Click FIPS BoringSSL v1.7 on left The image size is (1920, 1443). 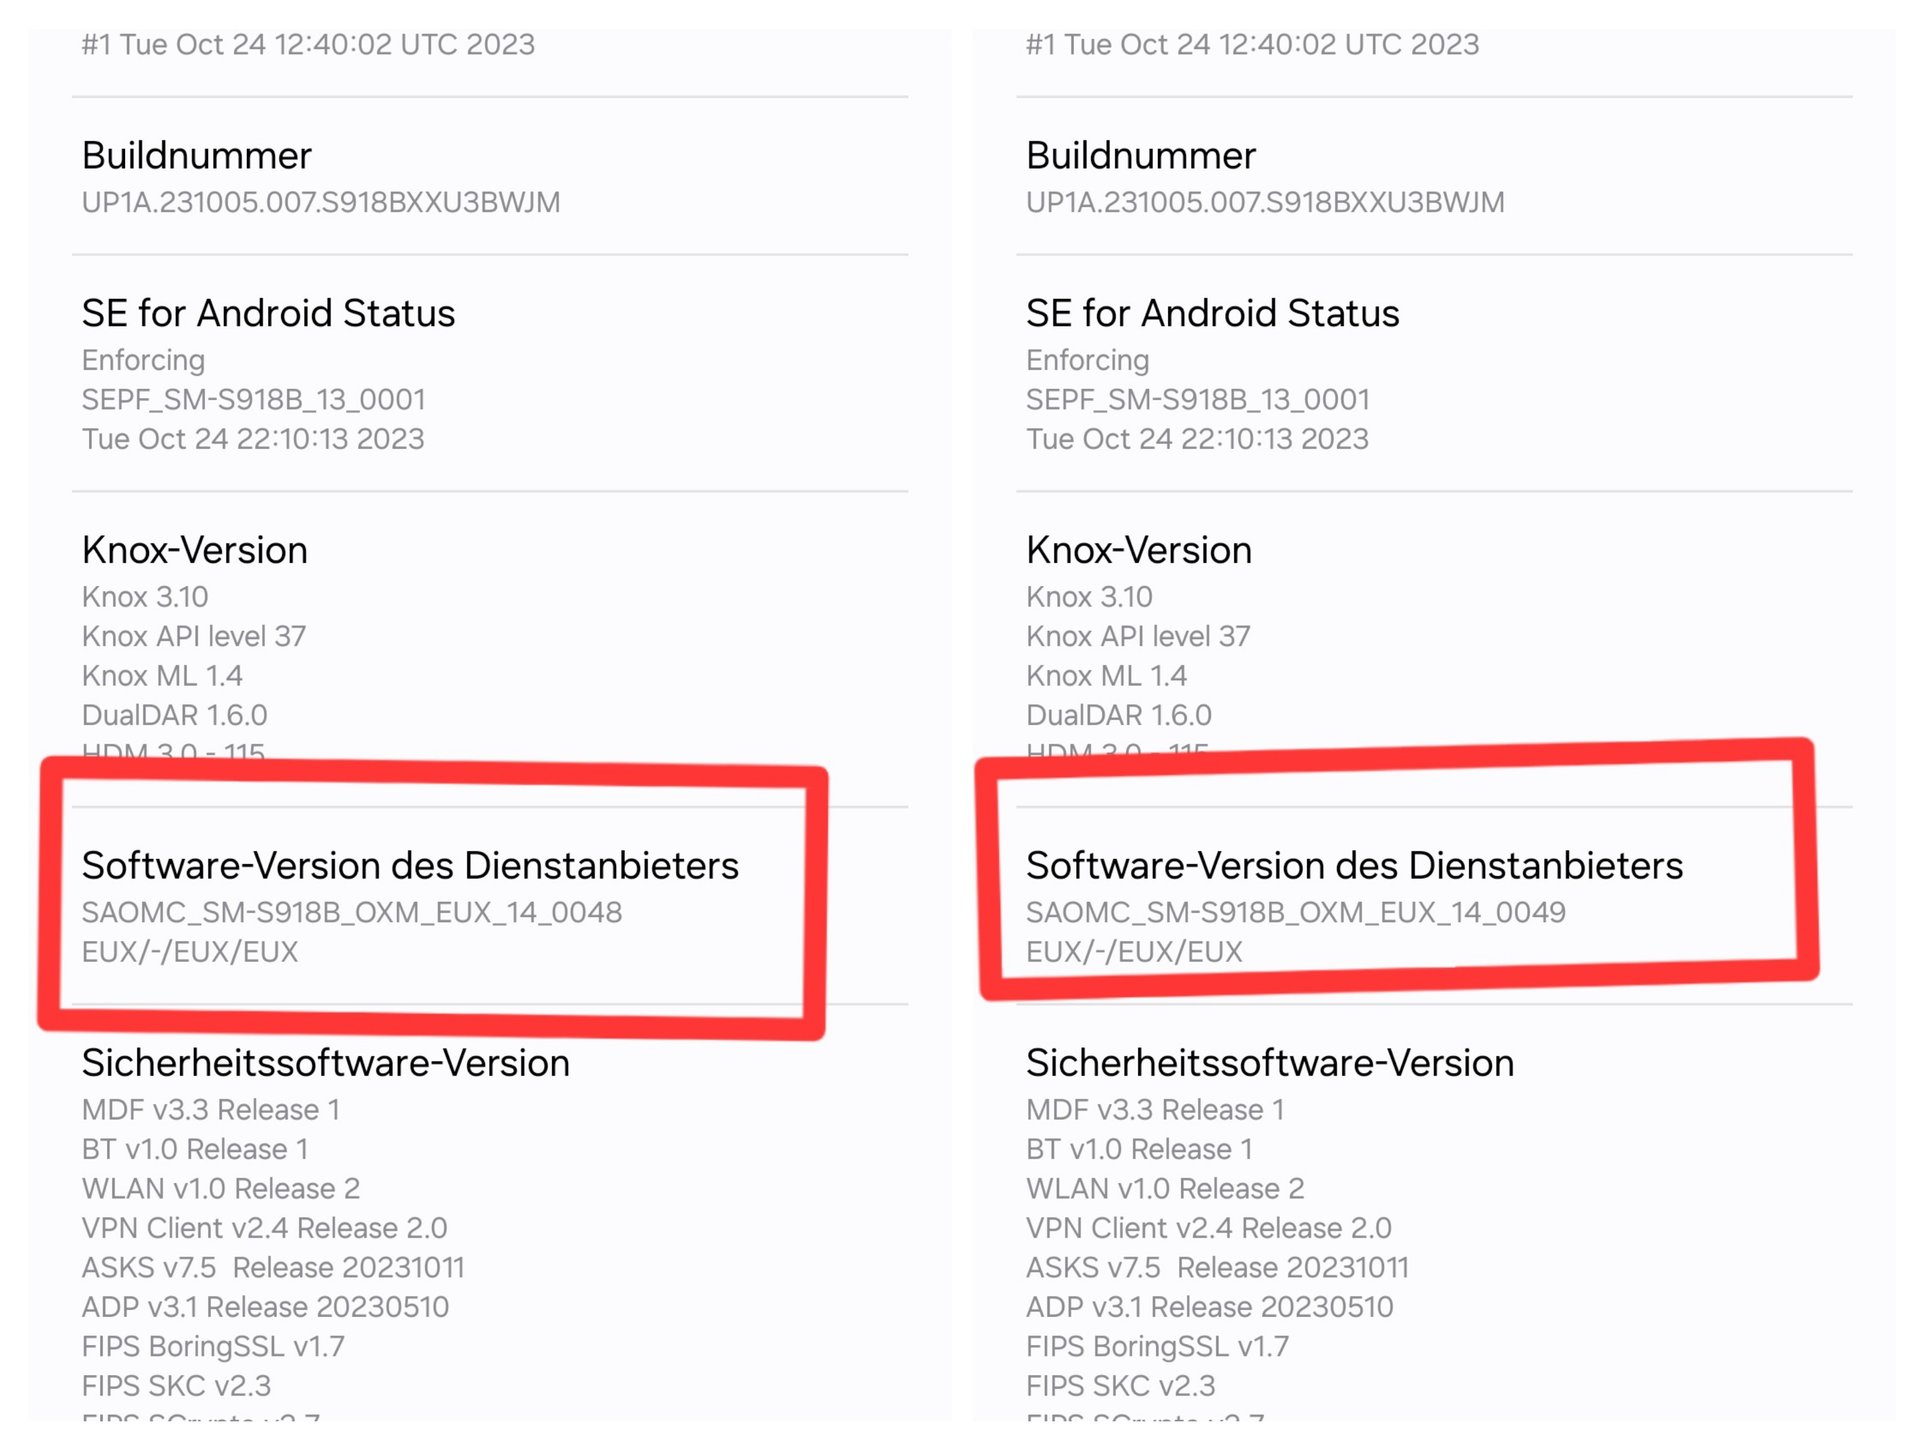[213, 1346]
